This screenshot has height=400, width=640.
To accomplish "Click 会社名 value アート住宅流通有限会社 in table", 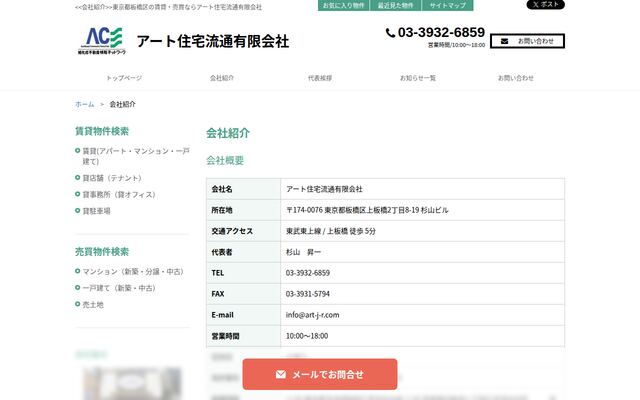I will [324, 189].
